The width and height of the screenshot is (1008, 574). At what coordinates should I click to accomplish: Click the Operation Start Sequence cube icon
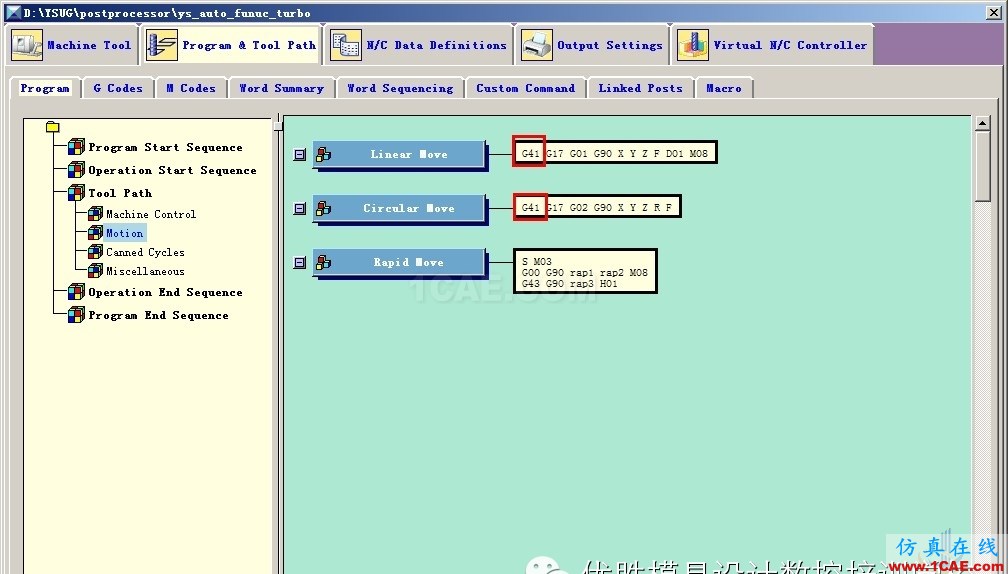tap(76, 170)
